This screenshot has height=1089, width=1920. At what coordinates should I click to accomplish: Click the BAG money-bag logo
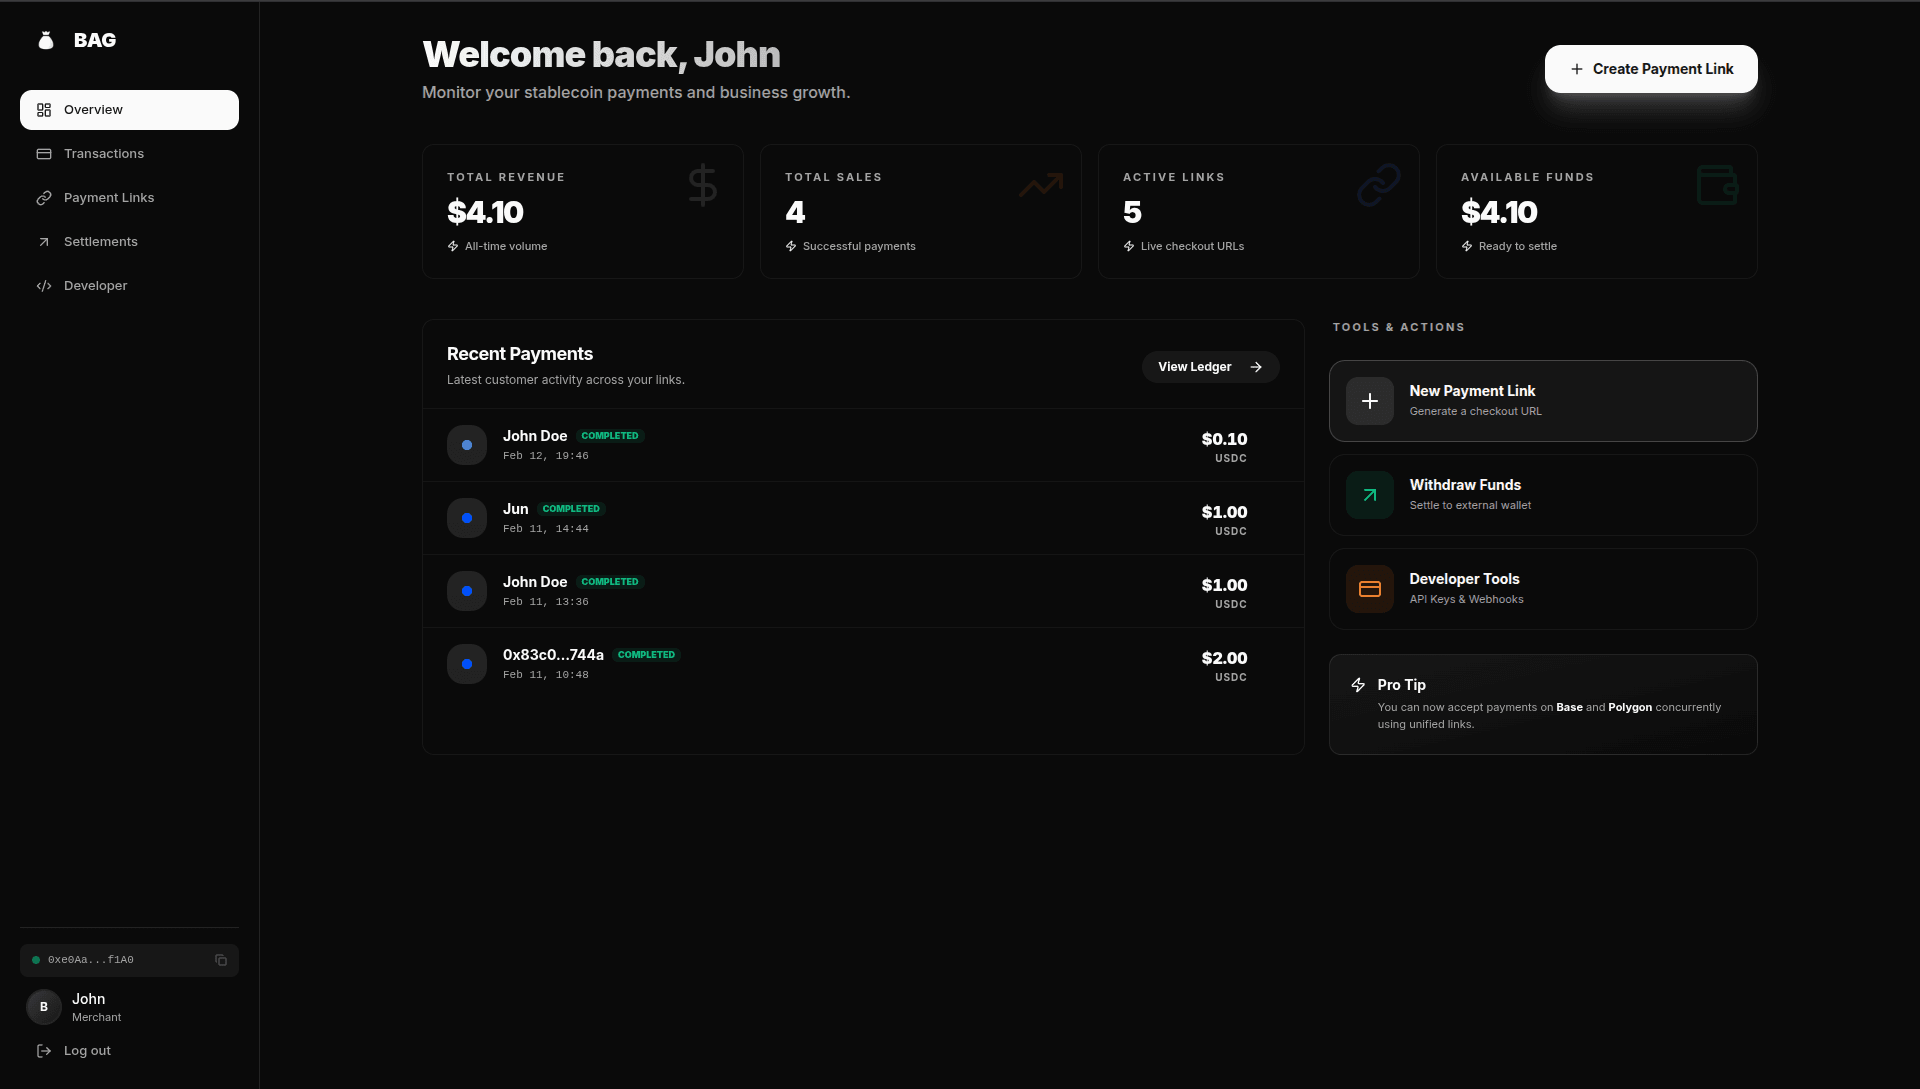coord(45,40)
